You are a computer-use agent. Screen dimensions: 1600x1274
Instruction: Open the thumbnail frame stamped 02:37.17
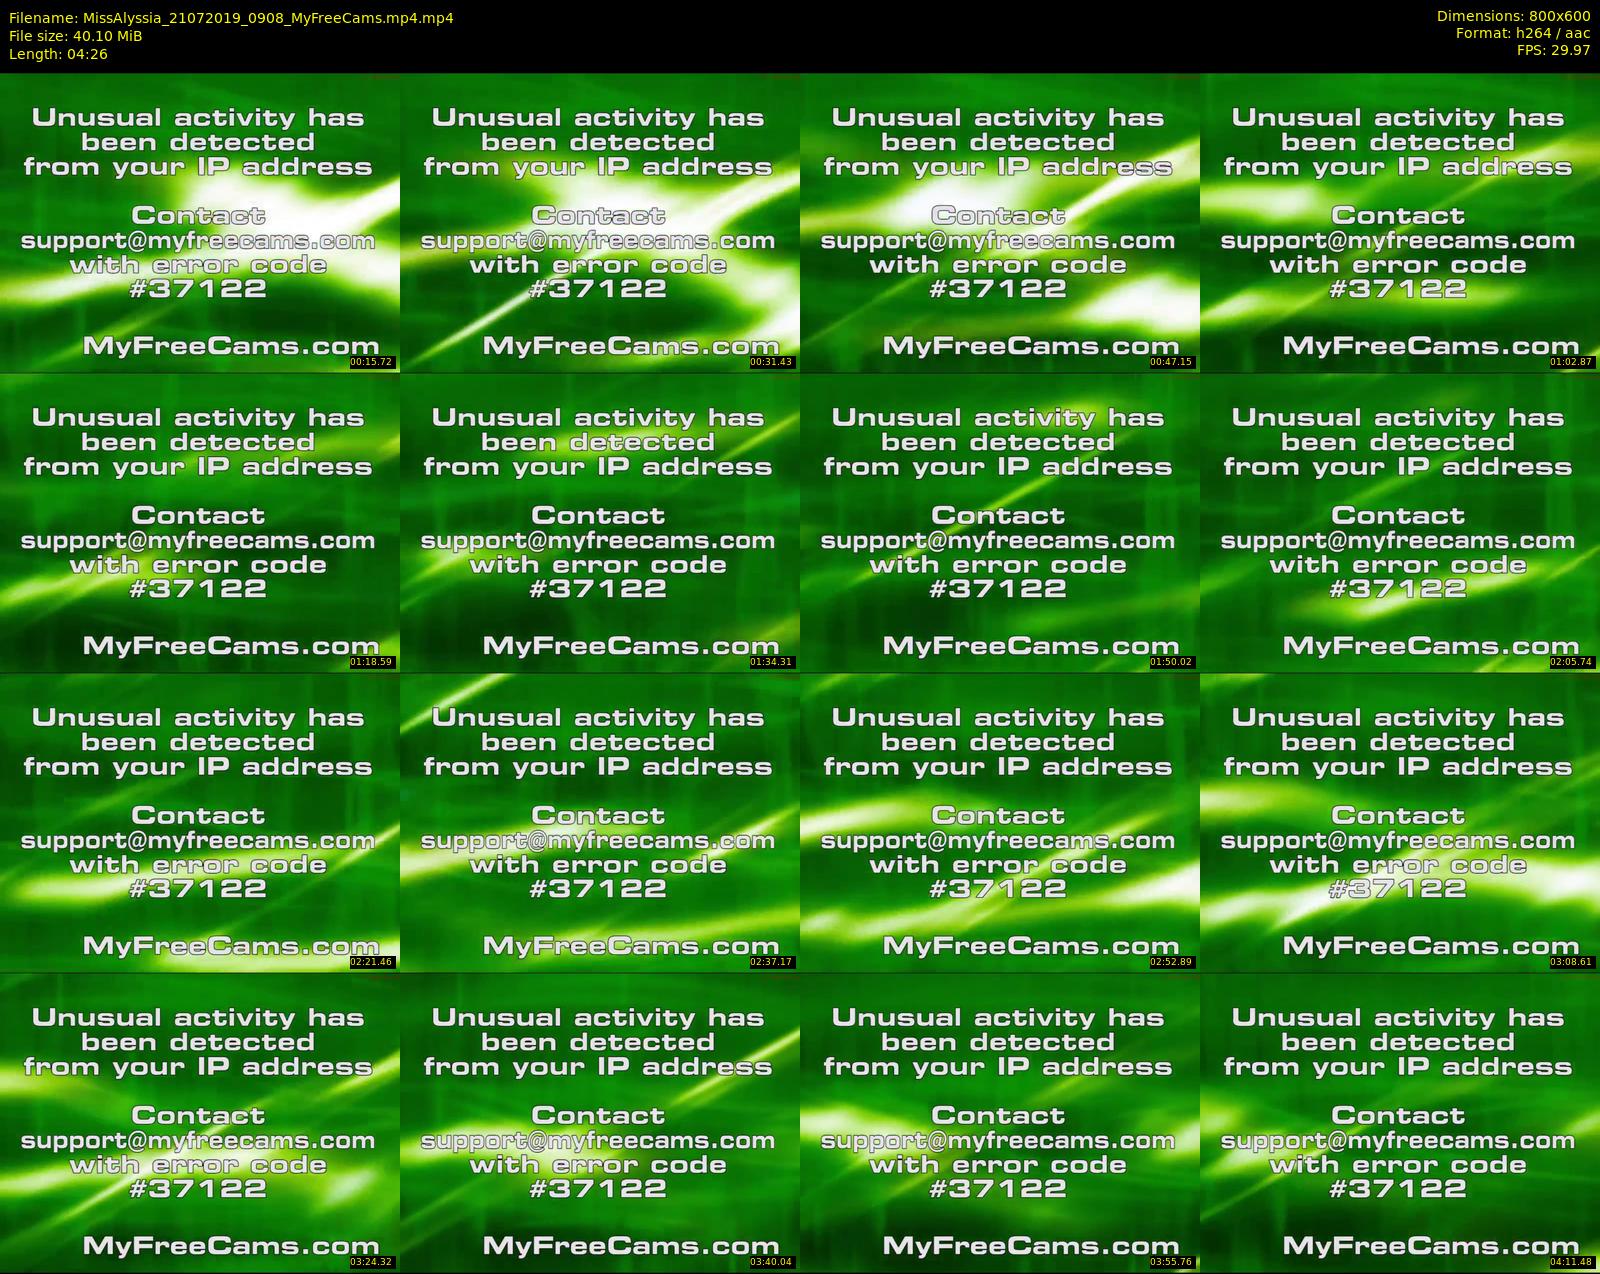pos(599,823)
